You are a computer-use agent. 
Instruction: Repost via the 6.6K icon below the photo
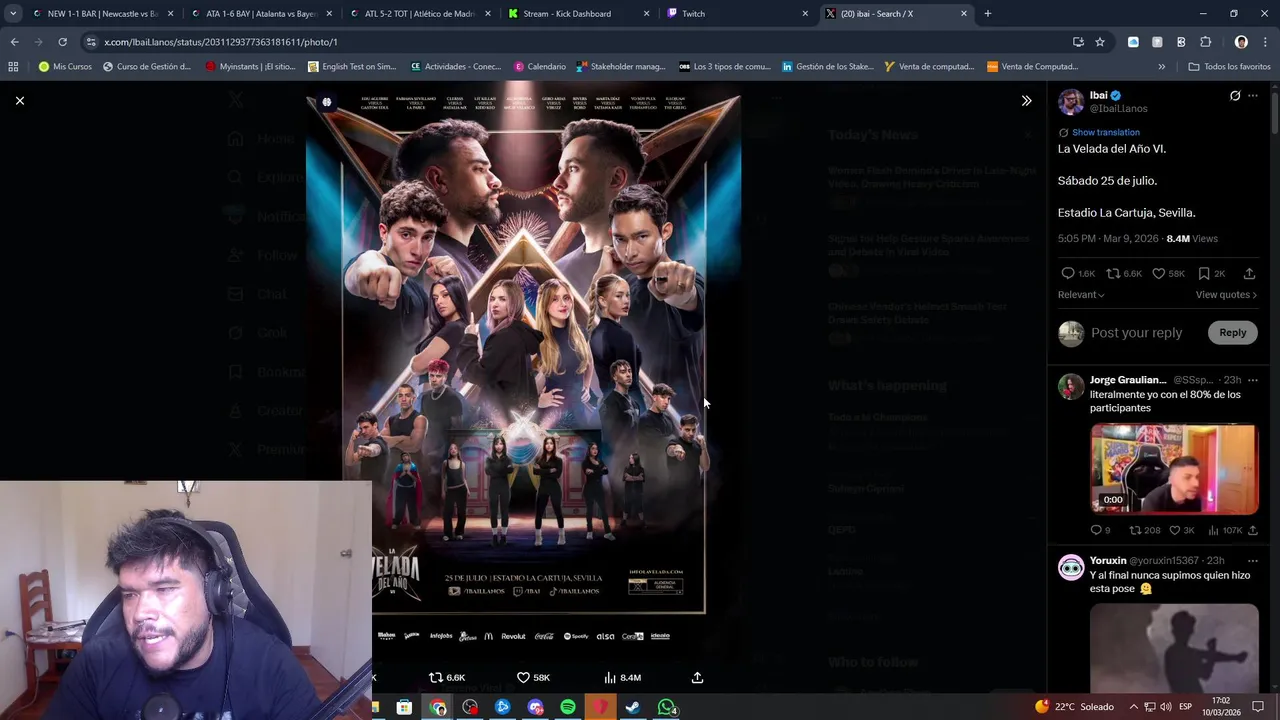point(447,678)
